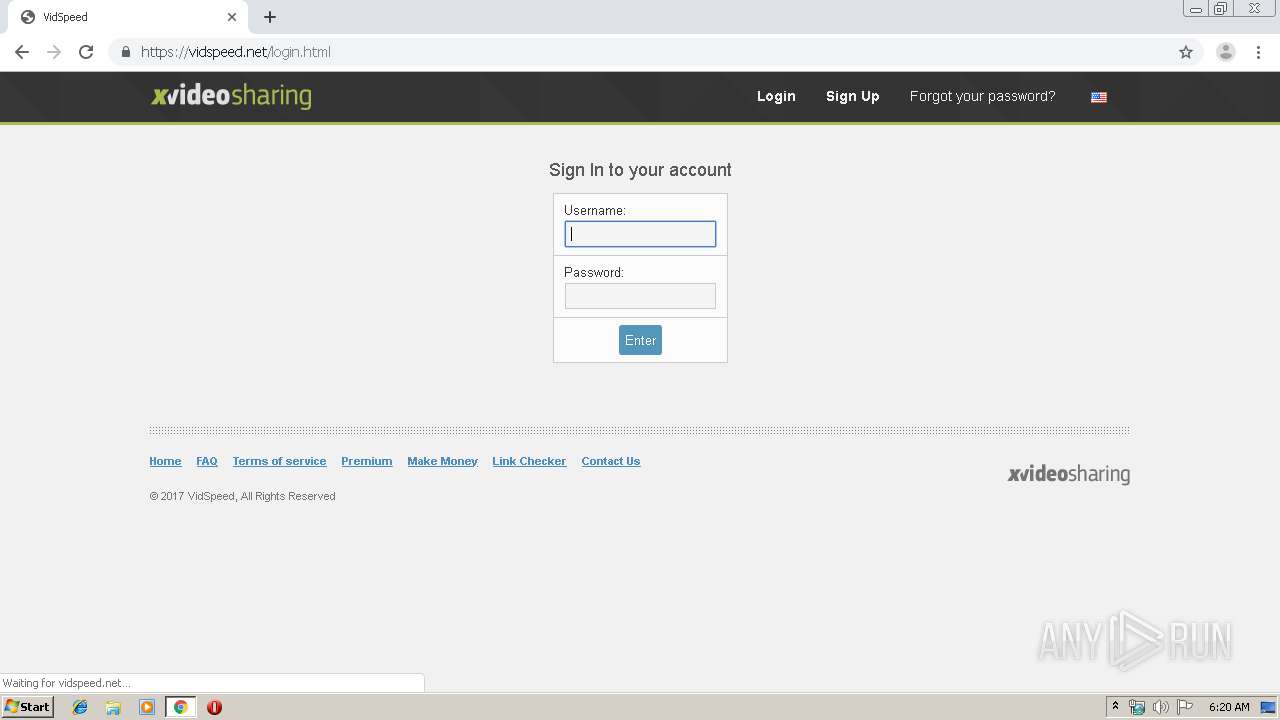Click the browser forward arrow
Image resolution: width=1280 pixels, height=720 pixels.
(54, 52)
